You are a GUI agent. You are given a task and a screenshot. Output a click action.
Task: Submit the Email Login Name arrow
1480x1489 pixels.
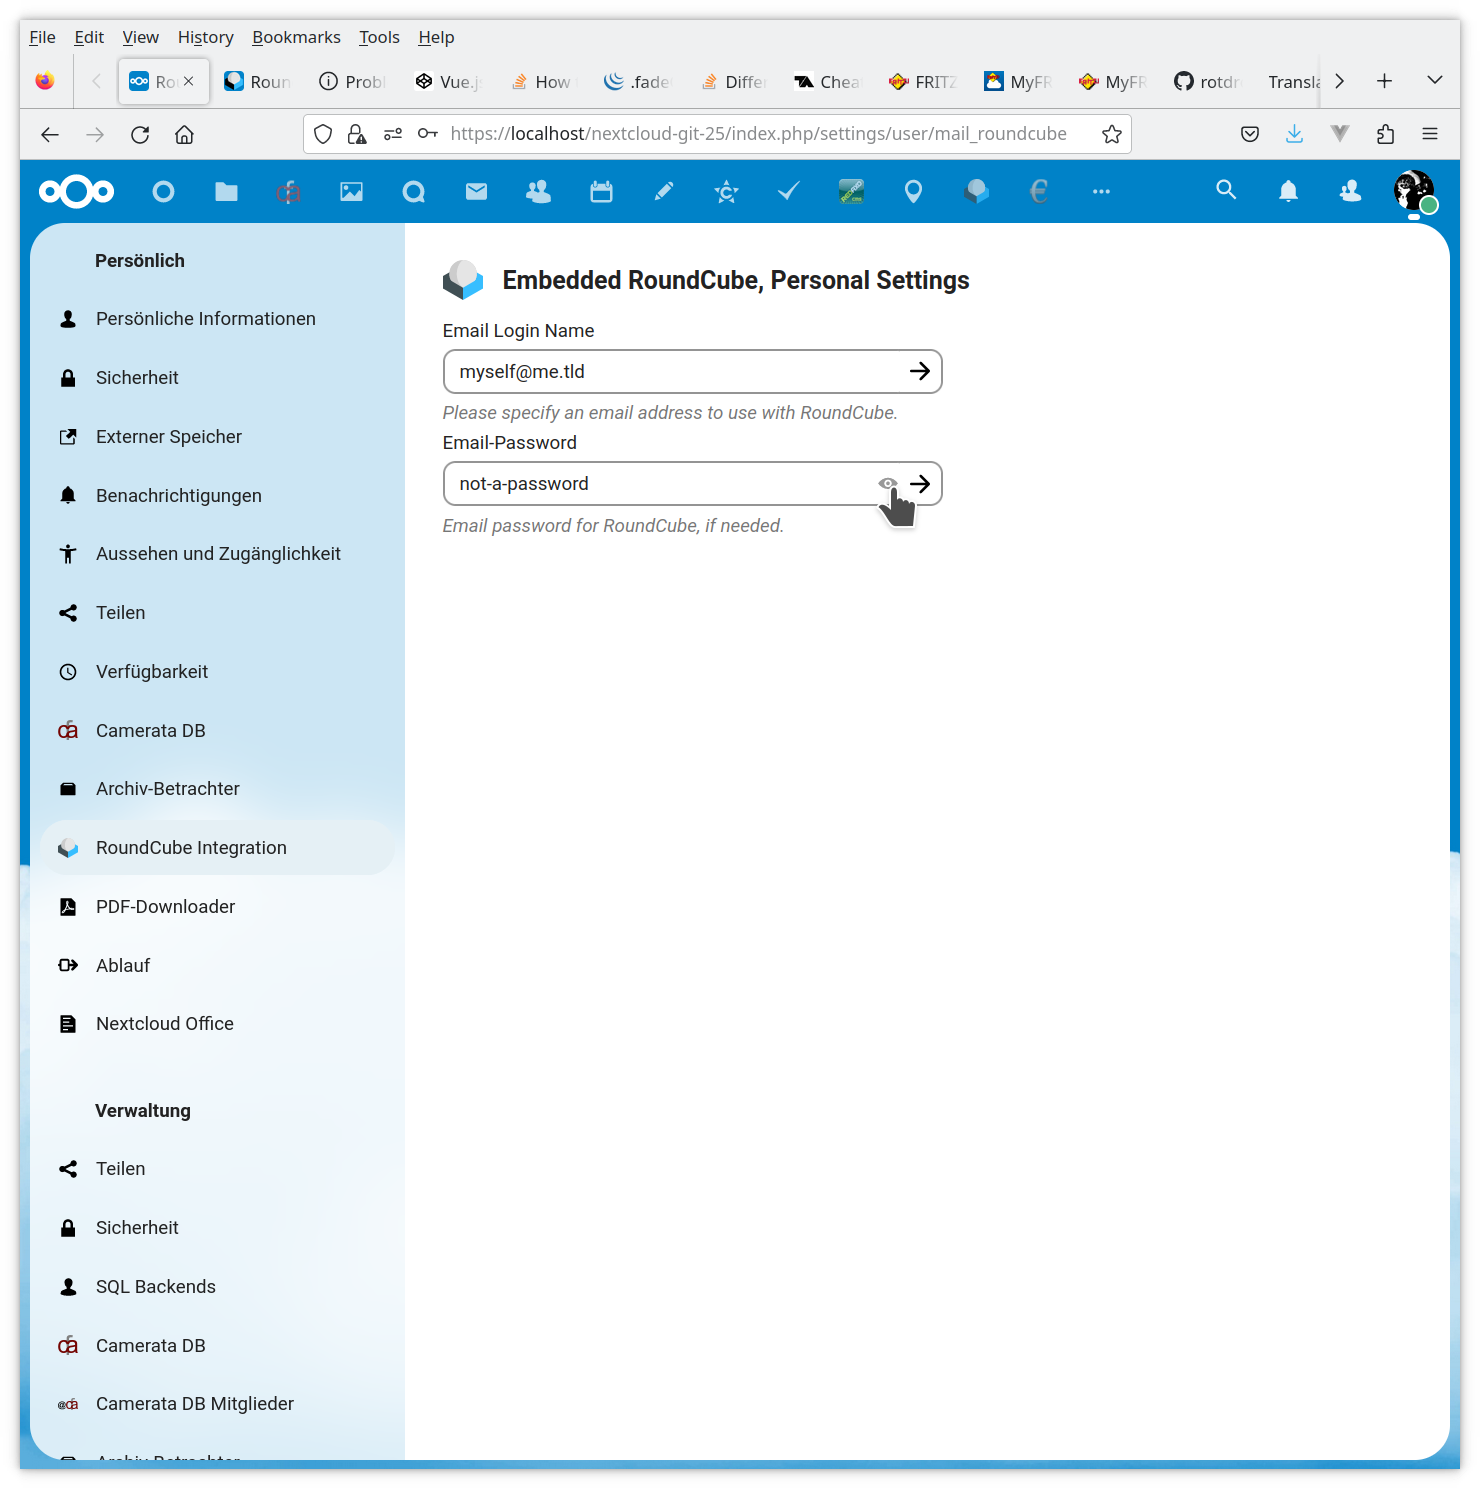920,372
